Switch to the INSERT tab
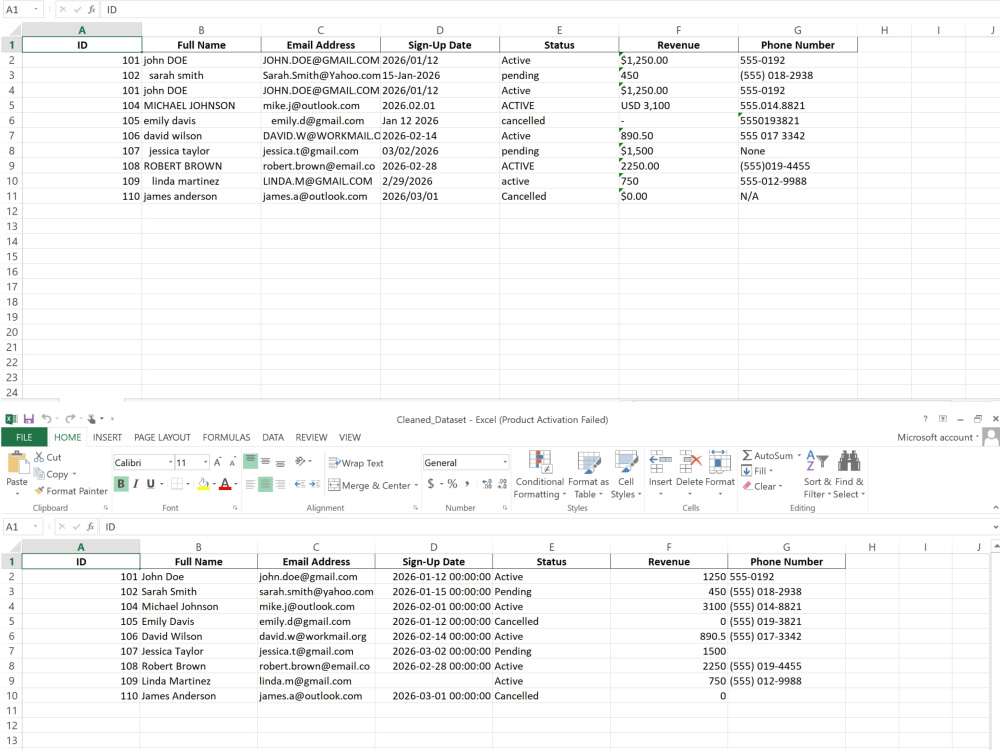Screen dimensions: 1000x750 pyautogui.click(x=107, y=437)
